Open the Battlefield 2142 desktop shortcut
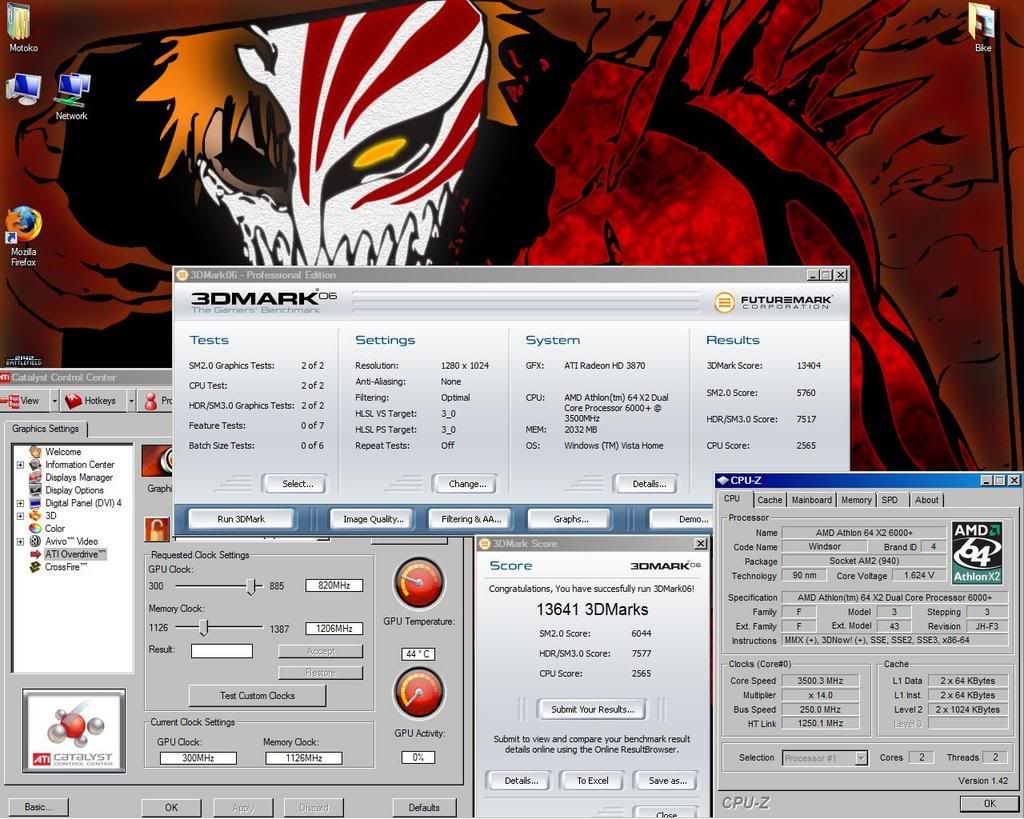The height and width of the screenshot is (819, 1024). (24, 361)
